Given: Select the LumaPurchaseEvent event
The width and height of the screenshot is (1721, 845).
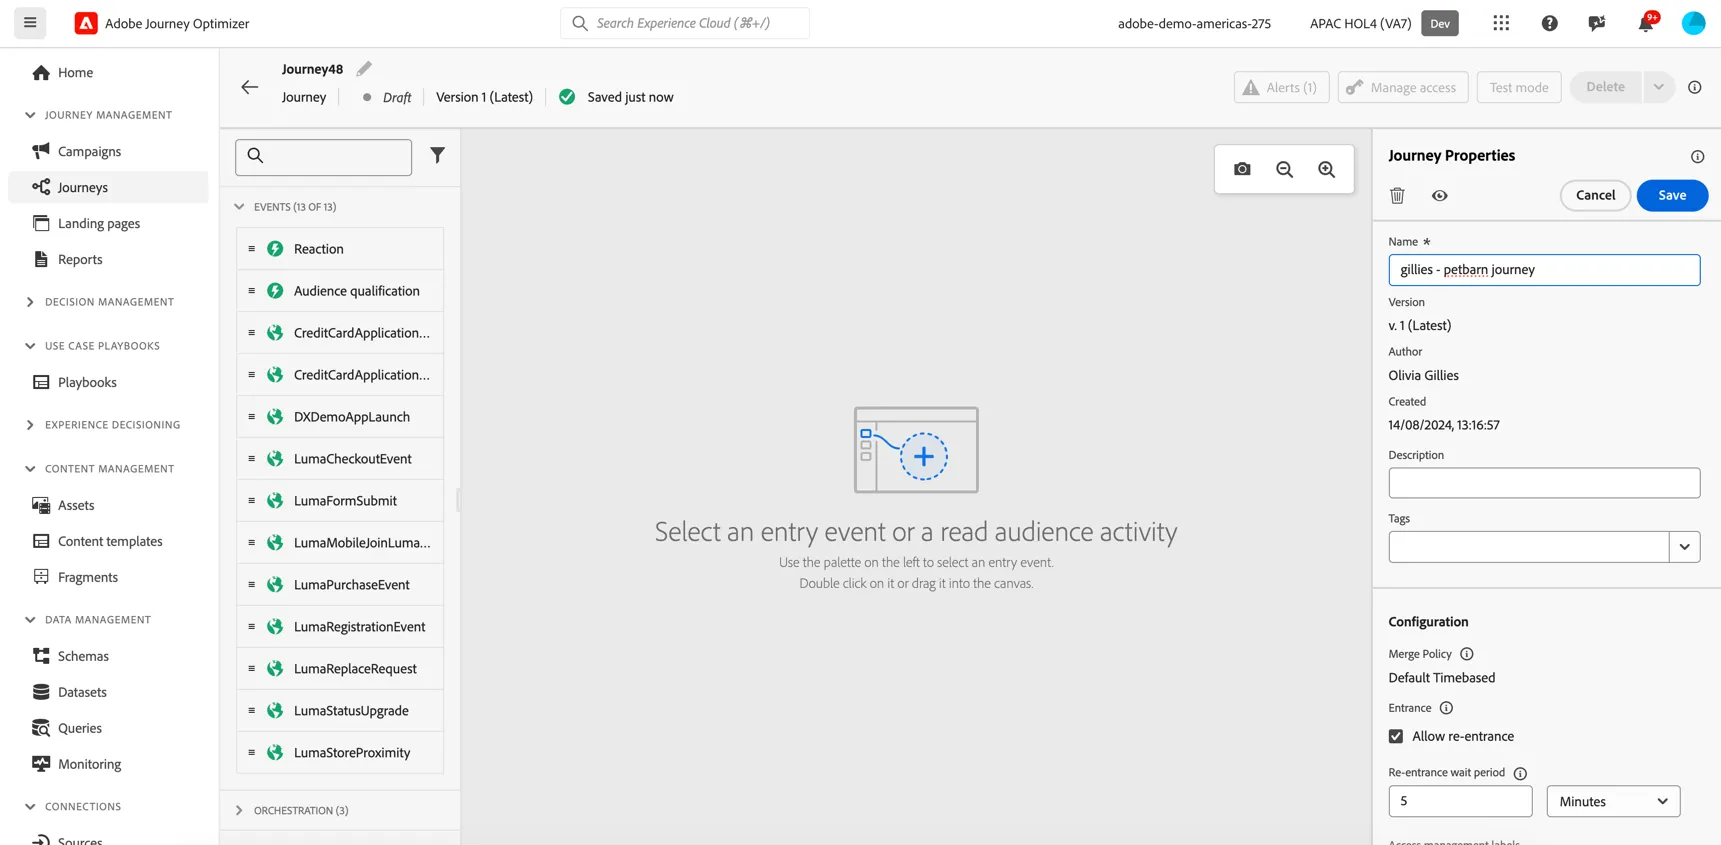Looking at the screenshot, I should point(340,585).
